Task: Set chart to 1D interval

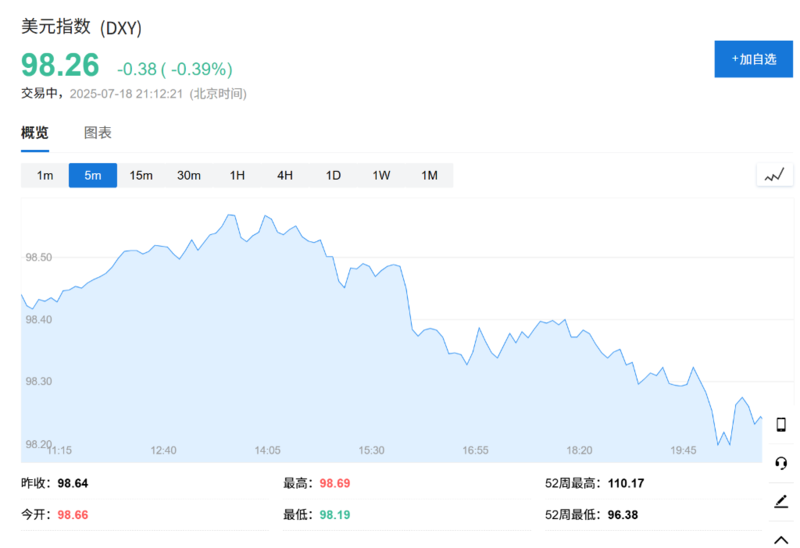Action: click(x=333, y=176)
